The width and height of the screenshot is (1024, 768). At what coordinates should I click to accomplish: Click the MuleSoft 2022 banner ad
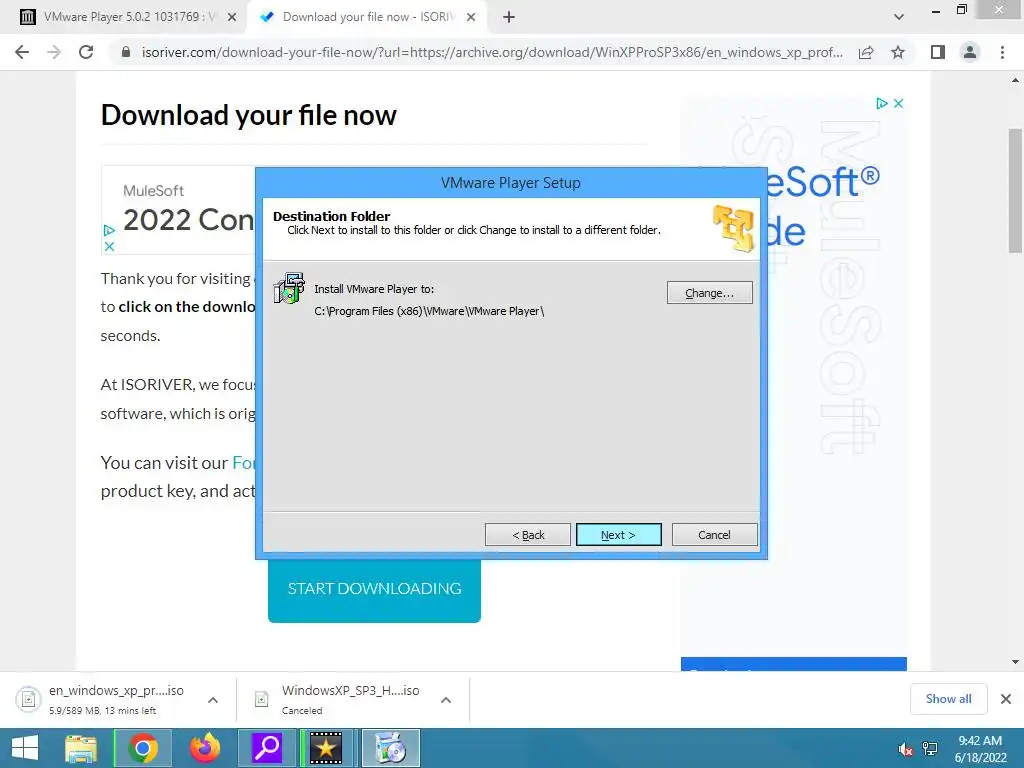tap(179, 210)
